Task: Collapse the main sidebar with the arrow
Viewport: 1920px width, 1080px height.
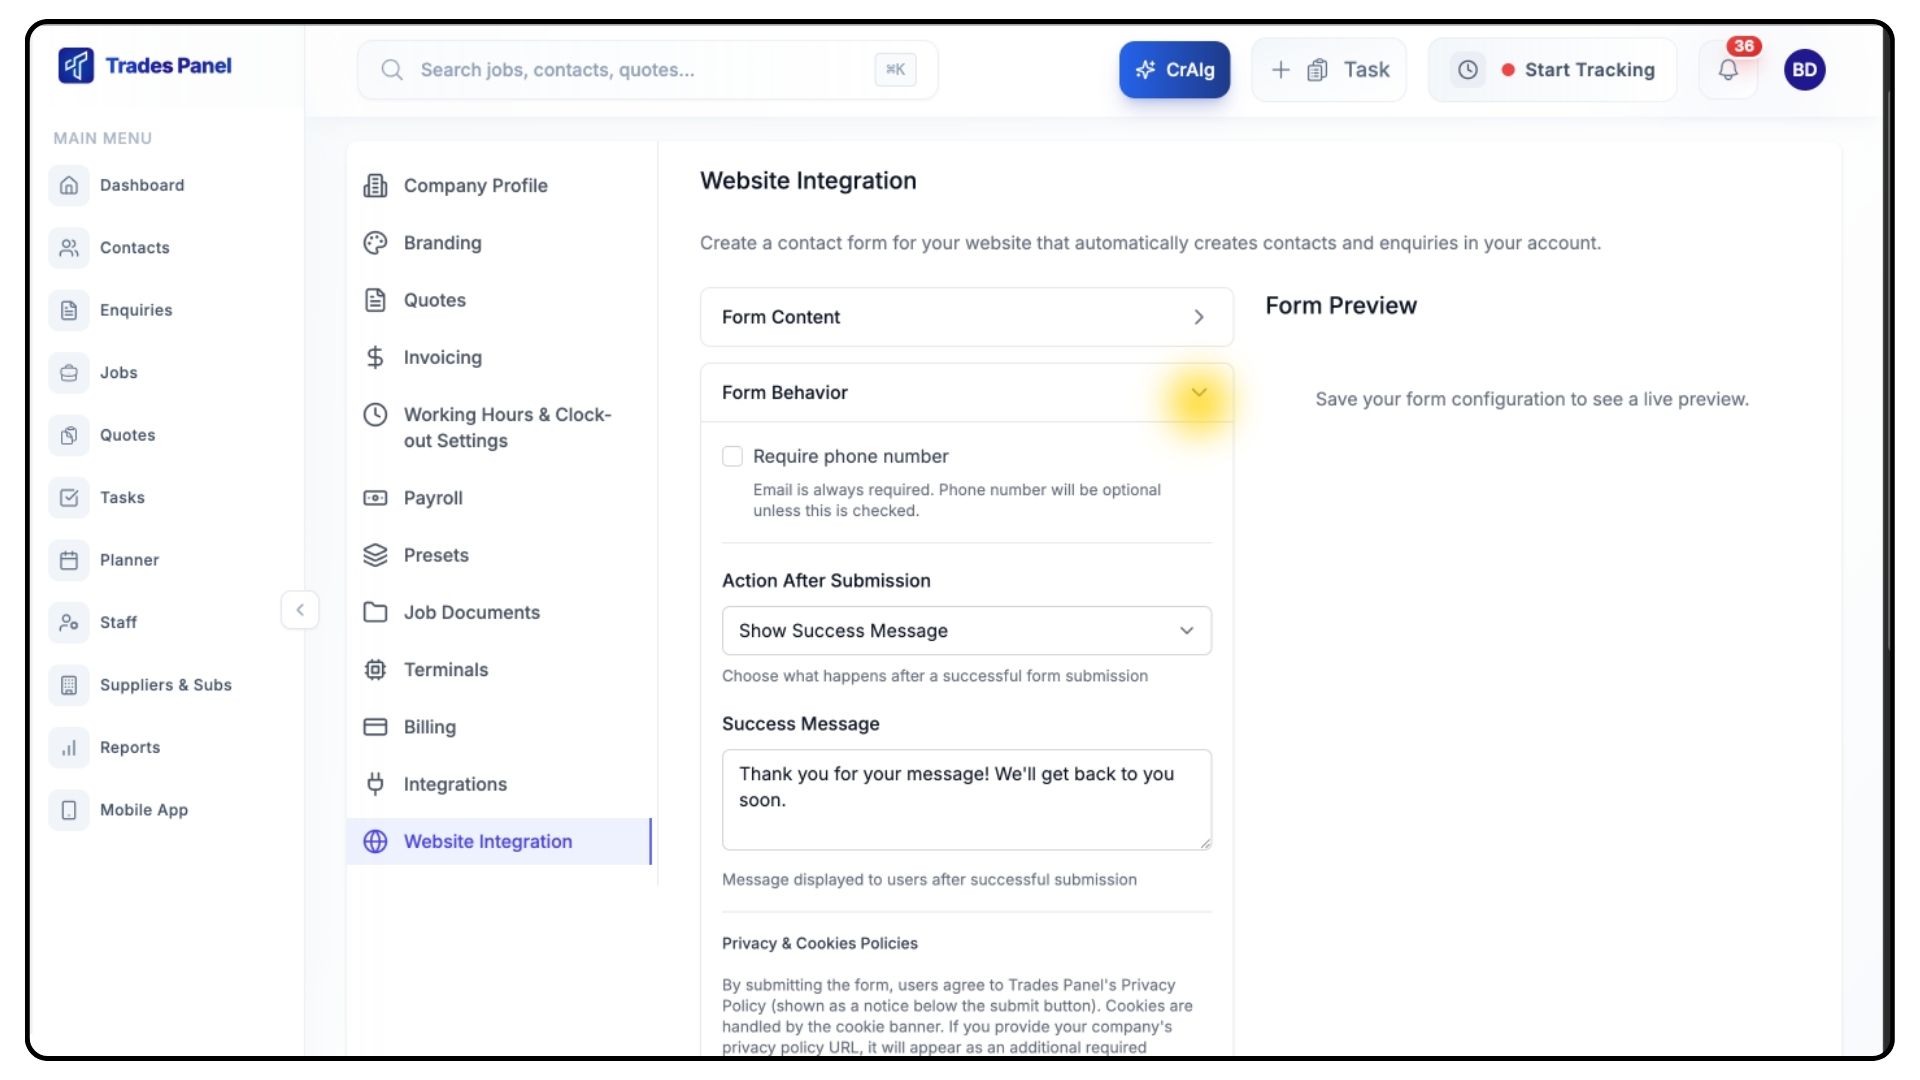Action: [299, 610]
